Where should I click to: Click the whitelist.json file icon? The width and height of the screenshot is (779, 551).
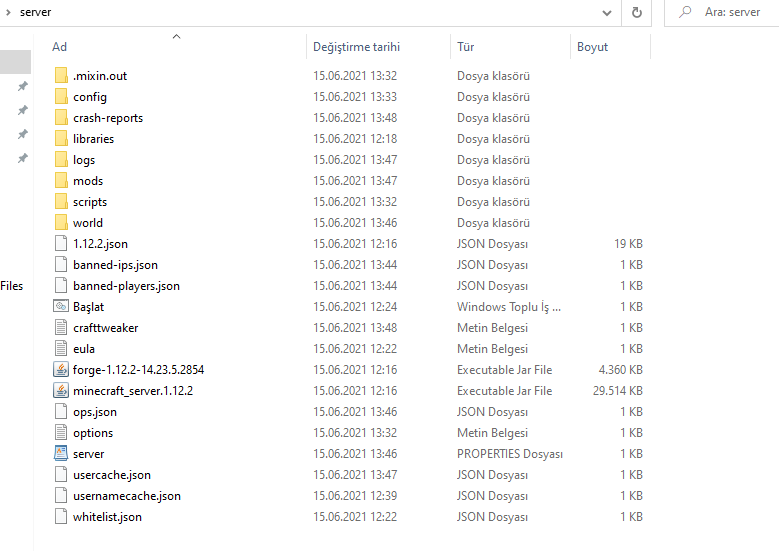pos(61,516)
